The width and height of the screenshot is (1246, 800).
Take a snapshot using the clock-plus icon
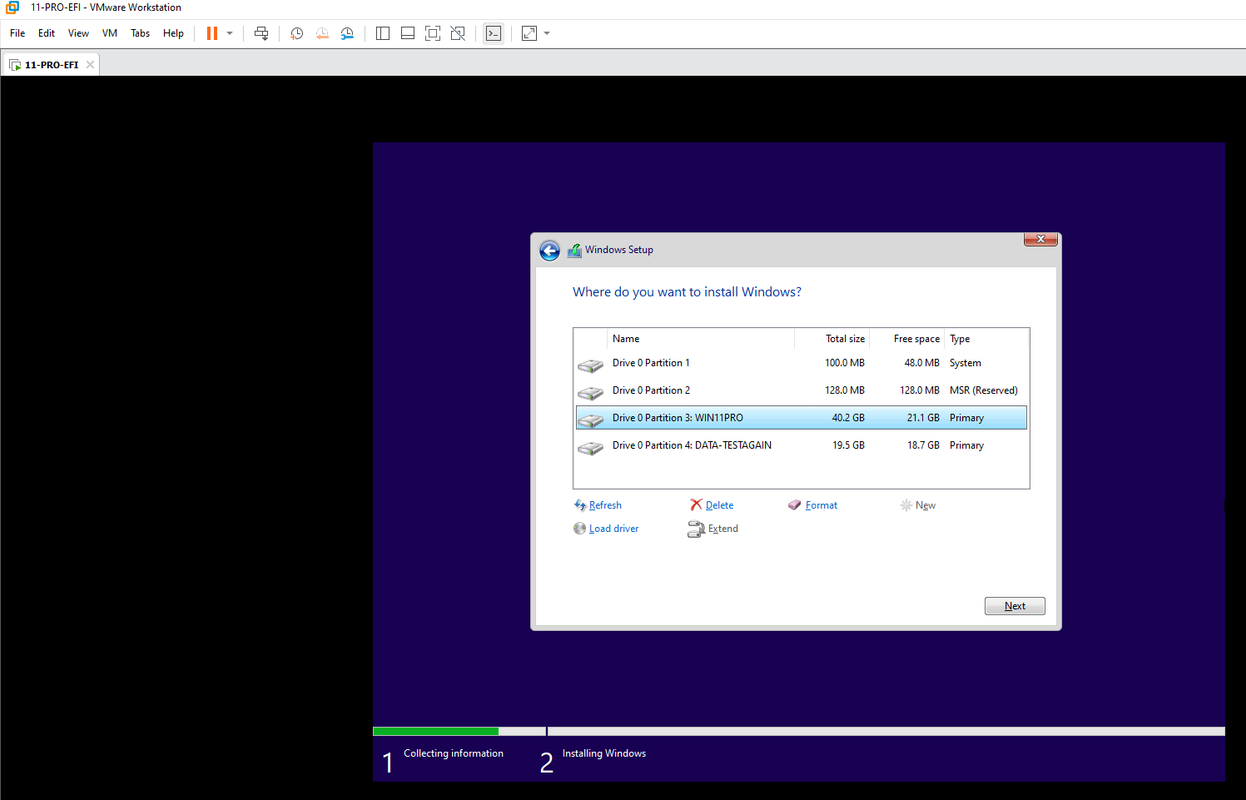coord(297,33)
